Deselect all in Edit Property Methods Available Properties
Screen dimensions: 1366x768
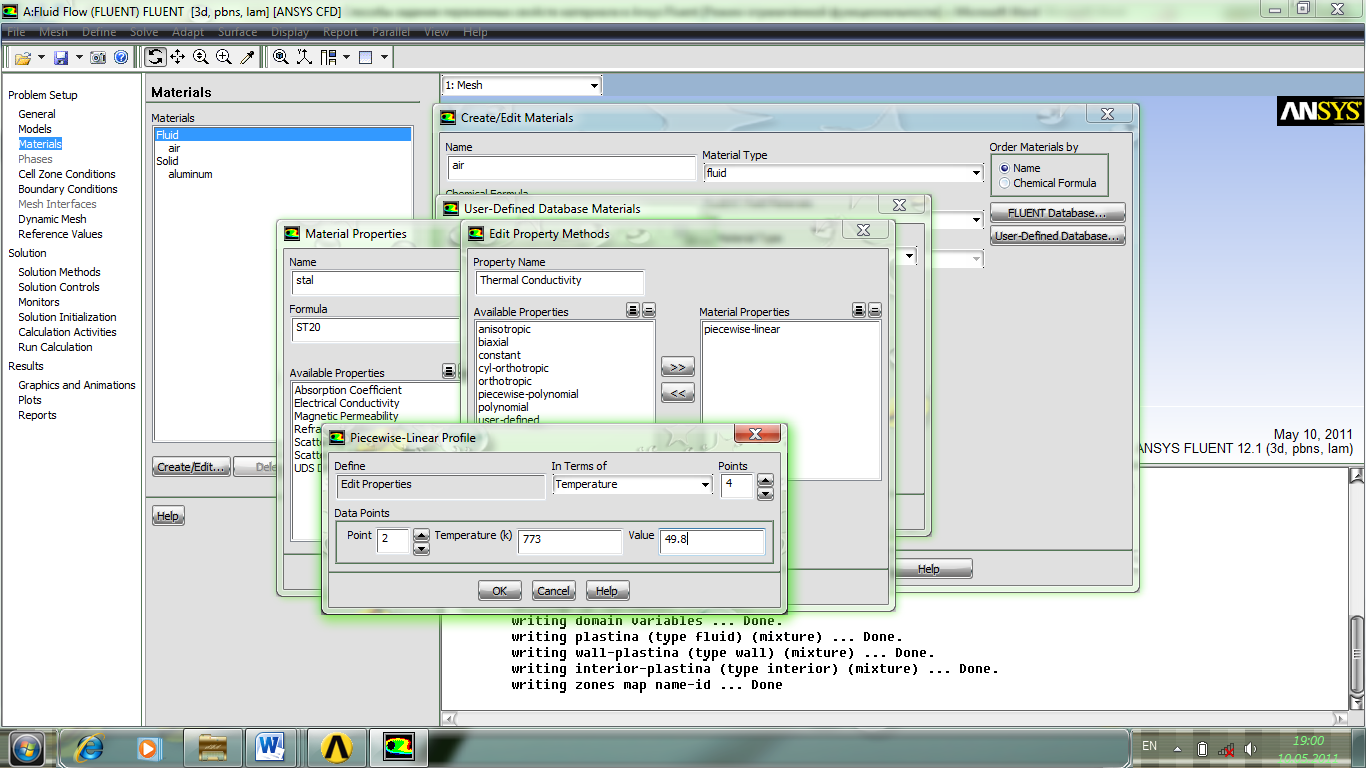click(648, 311)
